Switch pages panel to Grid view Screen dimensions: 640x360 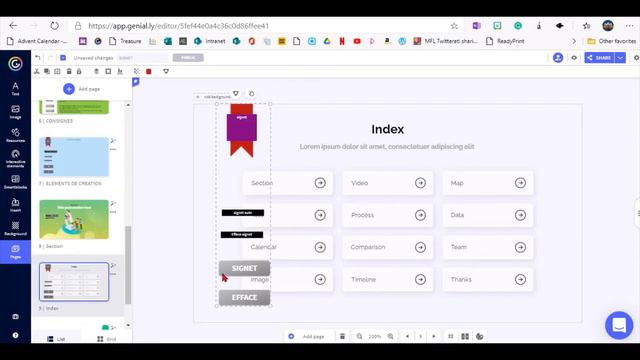107,339
